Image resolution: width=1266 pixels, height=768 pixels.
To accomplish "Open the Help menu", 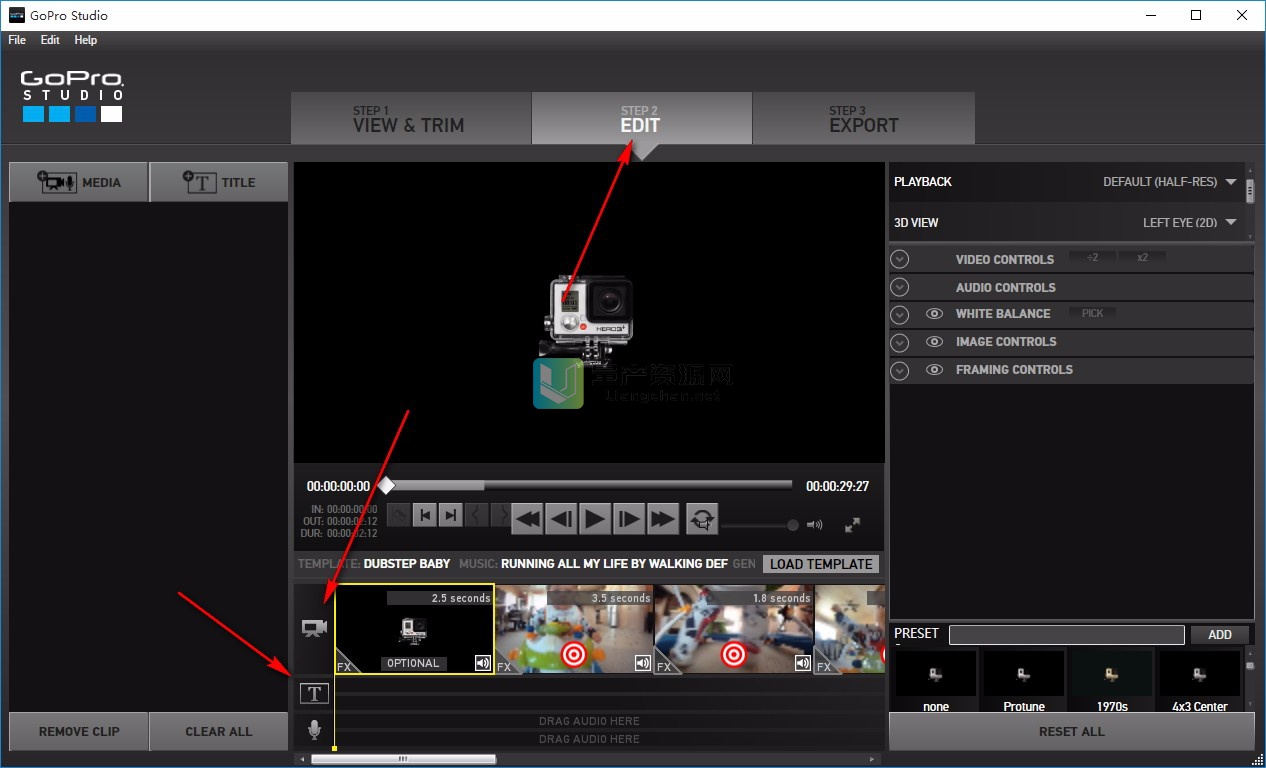I will point(86,40).
